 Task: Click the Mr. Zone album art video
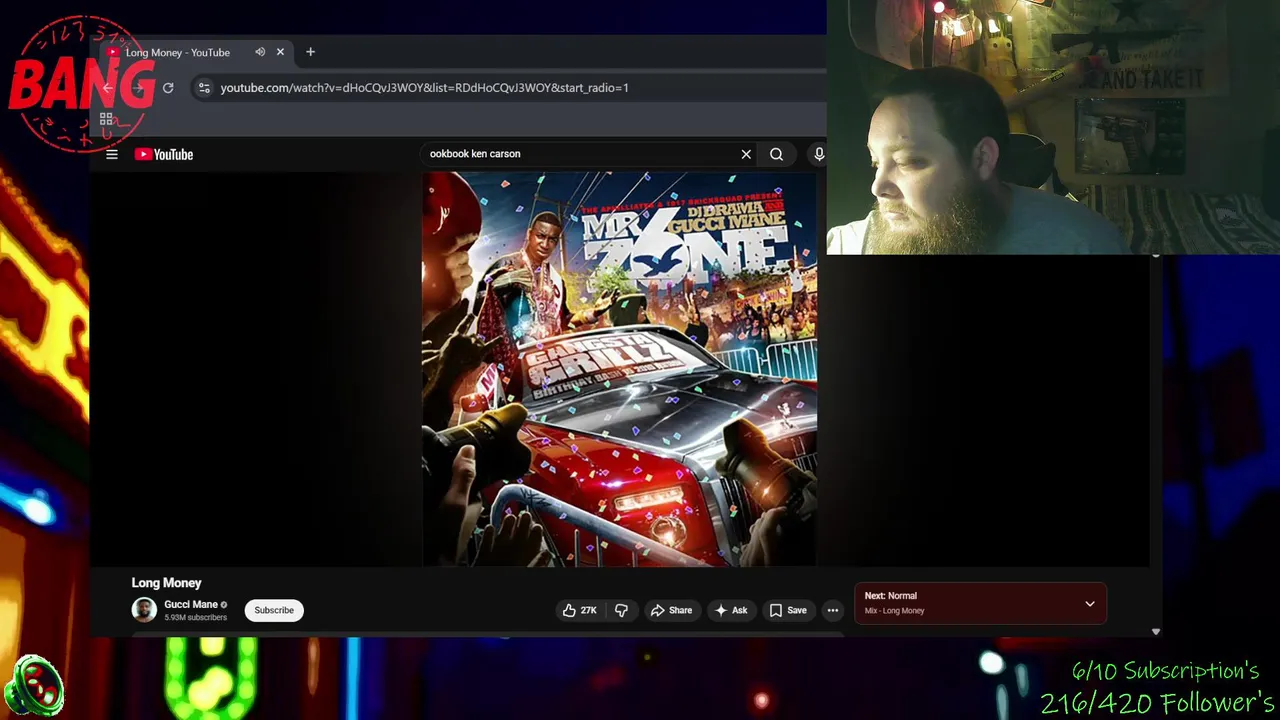tap(620, 369)
